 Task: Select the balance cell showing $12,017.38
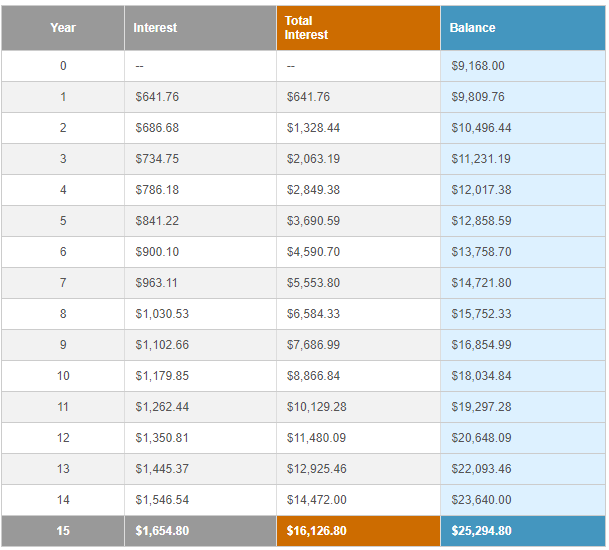482,190
